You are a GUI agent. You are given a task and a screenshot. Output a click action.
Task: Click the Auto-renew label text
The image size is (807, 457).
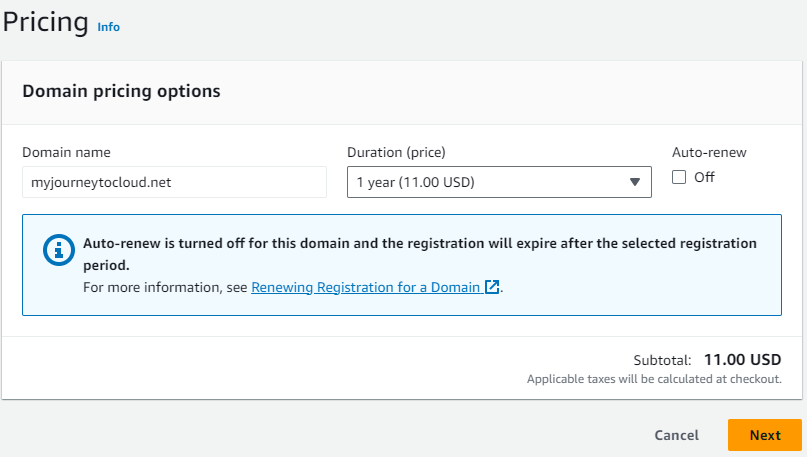coord(709,152)
